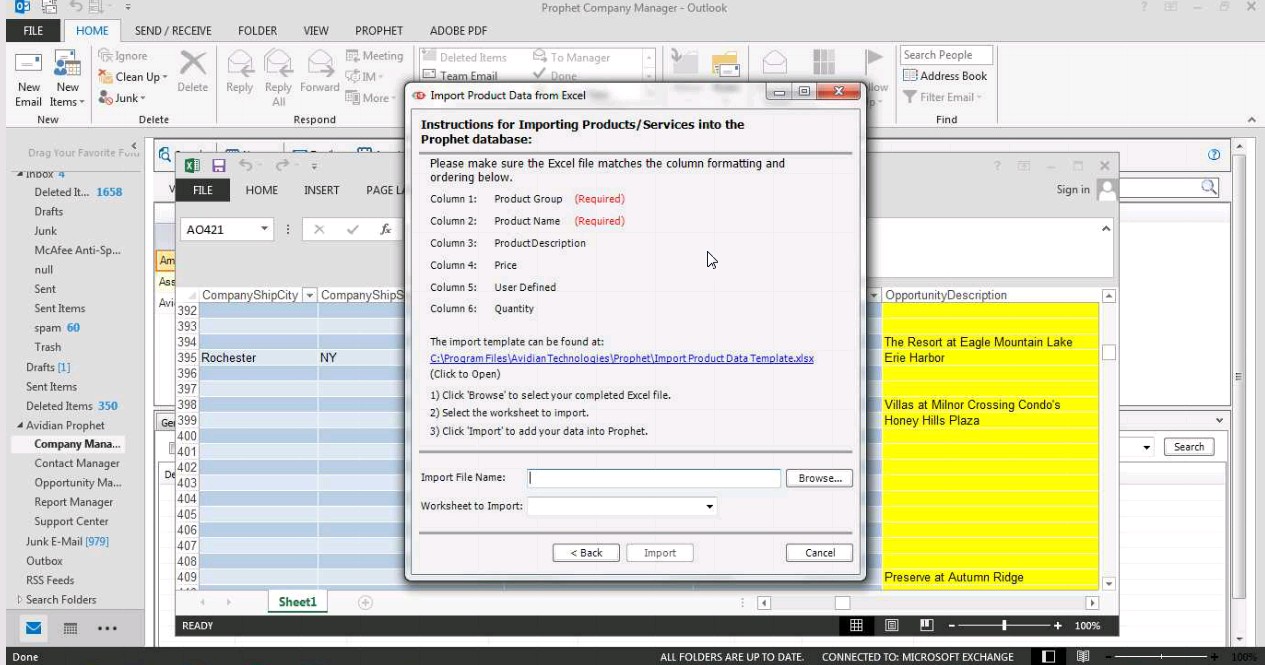Open the Drafts folder under Inbox
1265x665 pixels.
click(48, 211)
